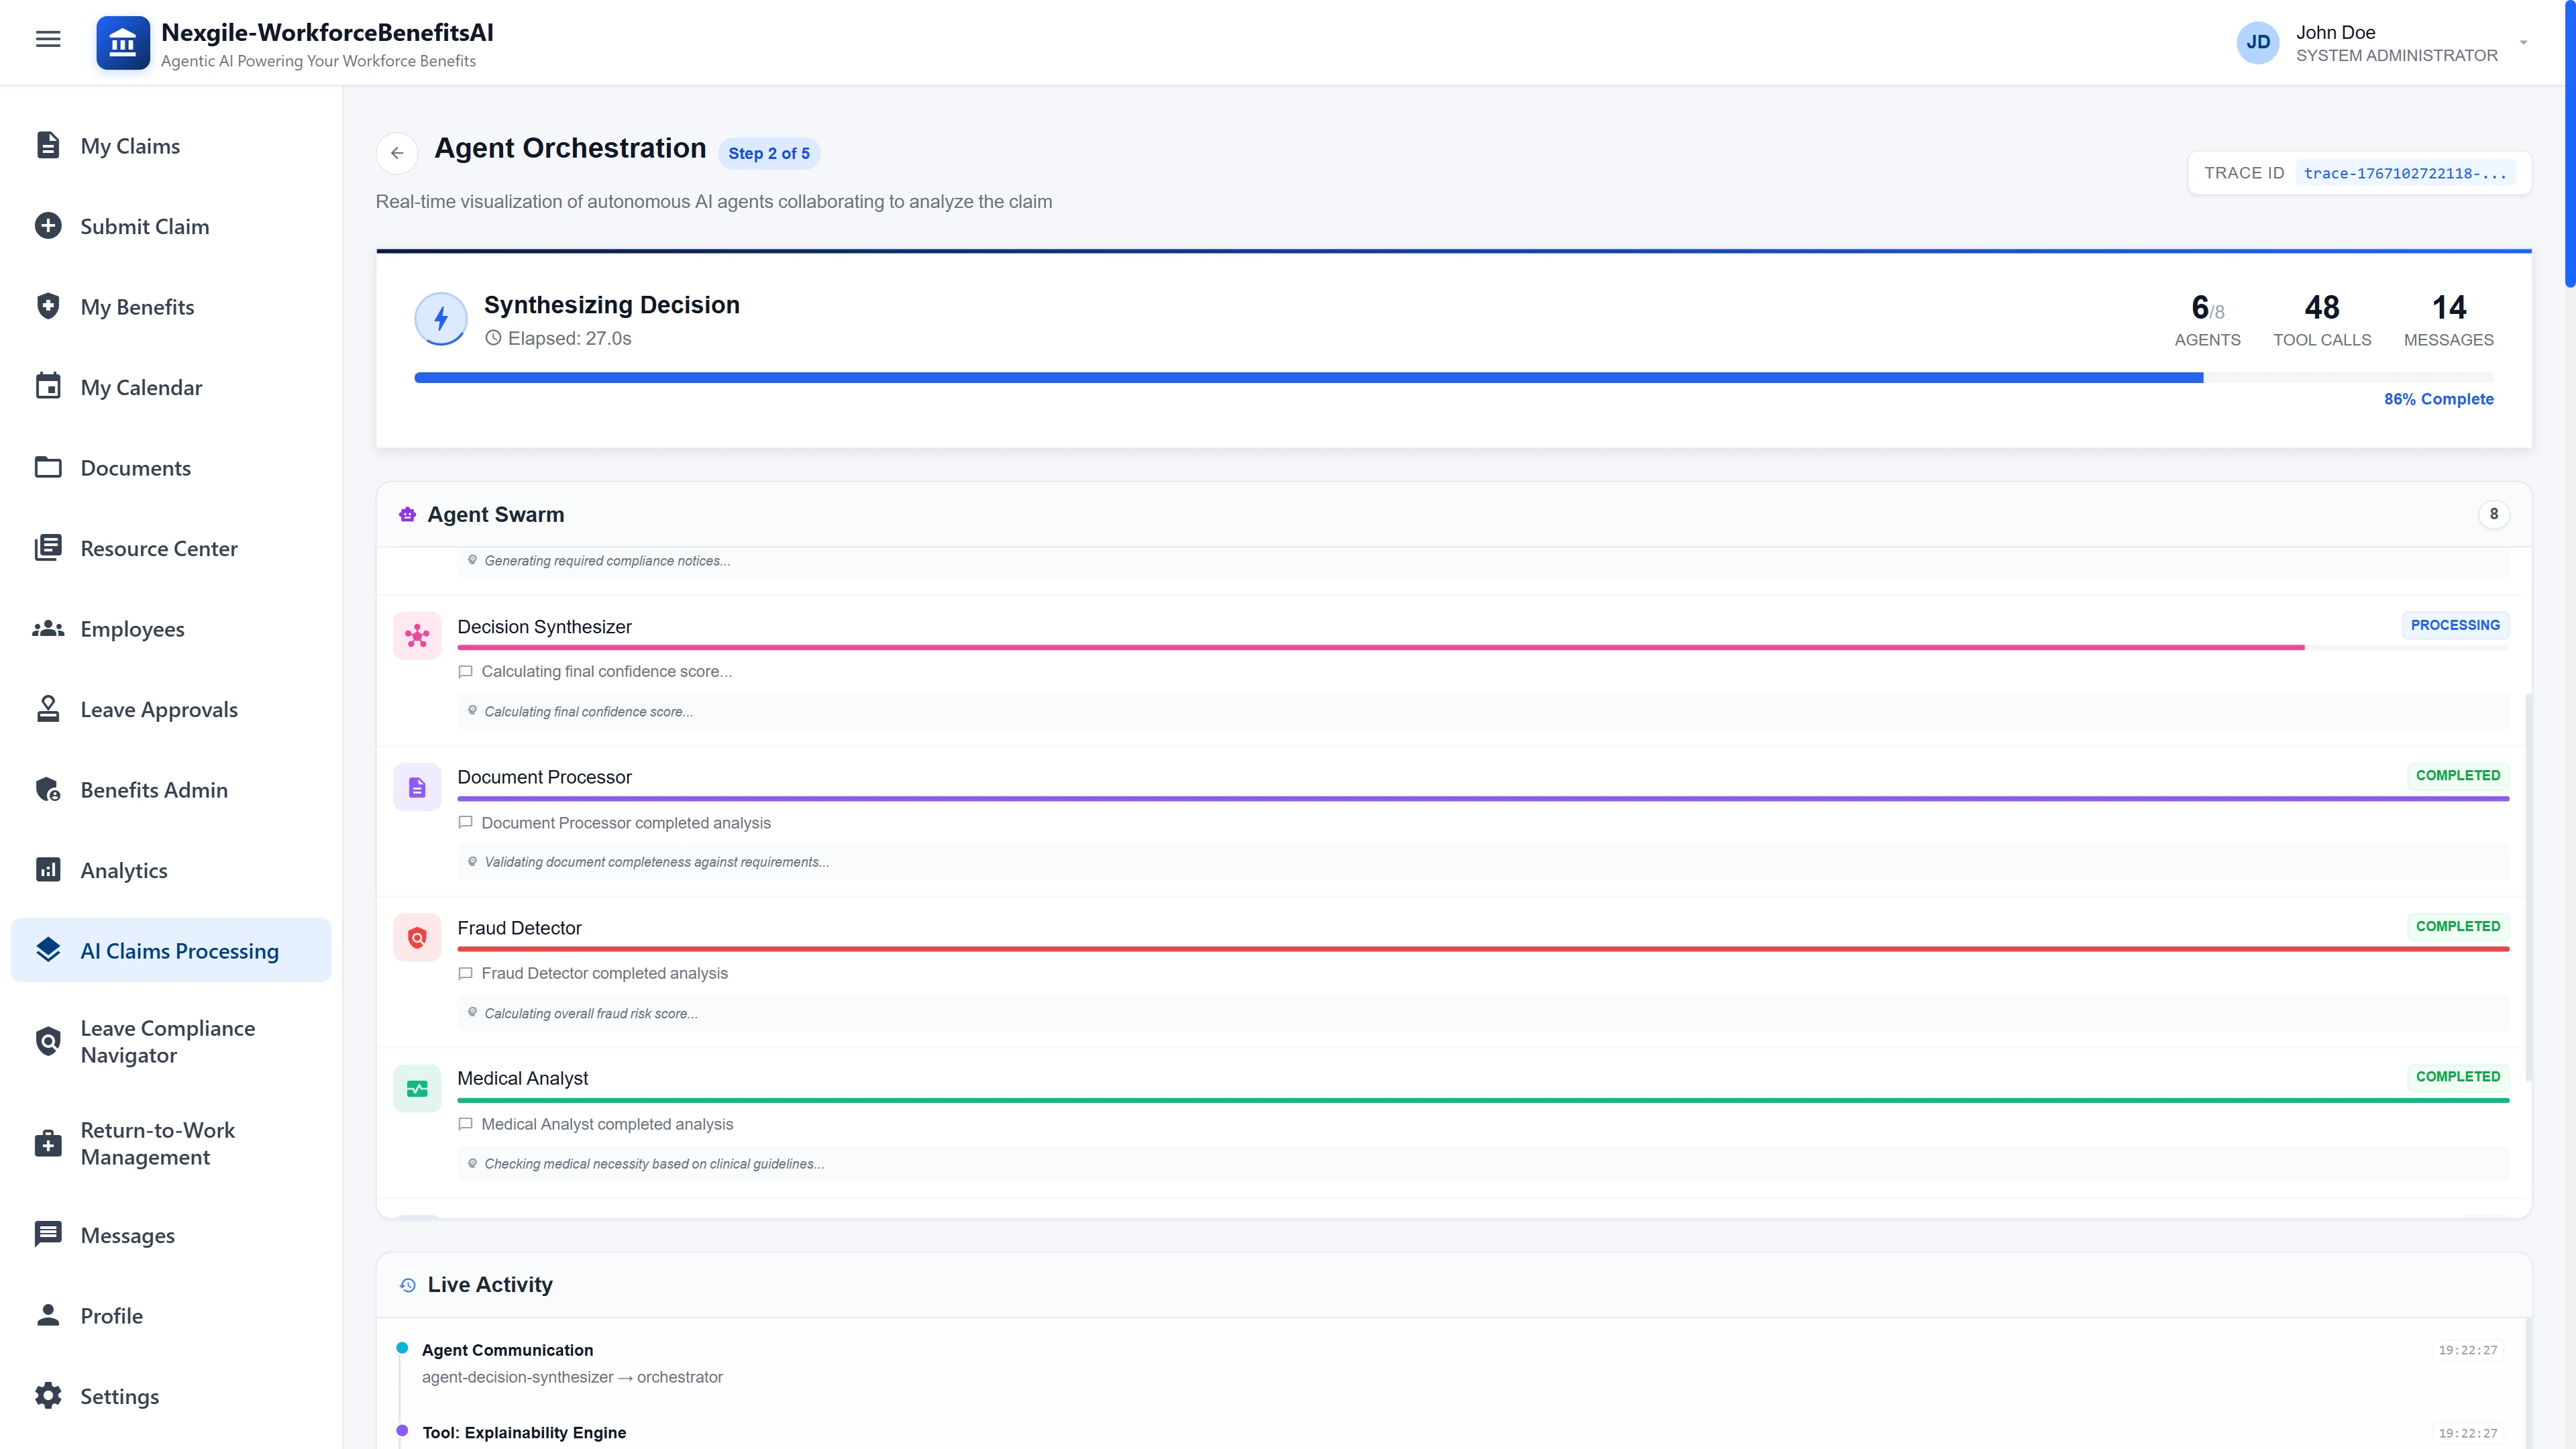Toggle the sidebar with the hamburger menu

coord(47,39)
